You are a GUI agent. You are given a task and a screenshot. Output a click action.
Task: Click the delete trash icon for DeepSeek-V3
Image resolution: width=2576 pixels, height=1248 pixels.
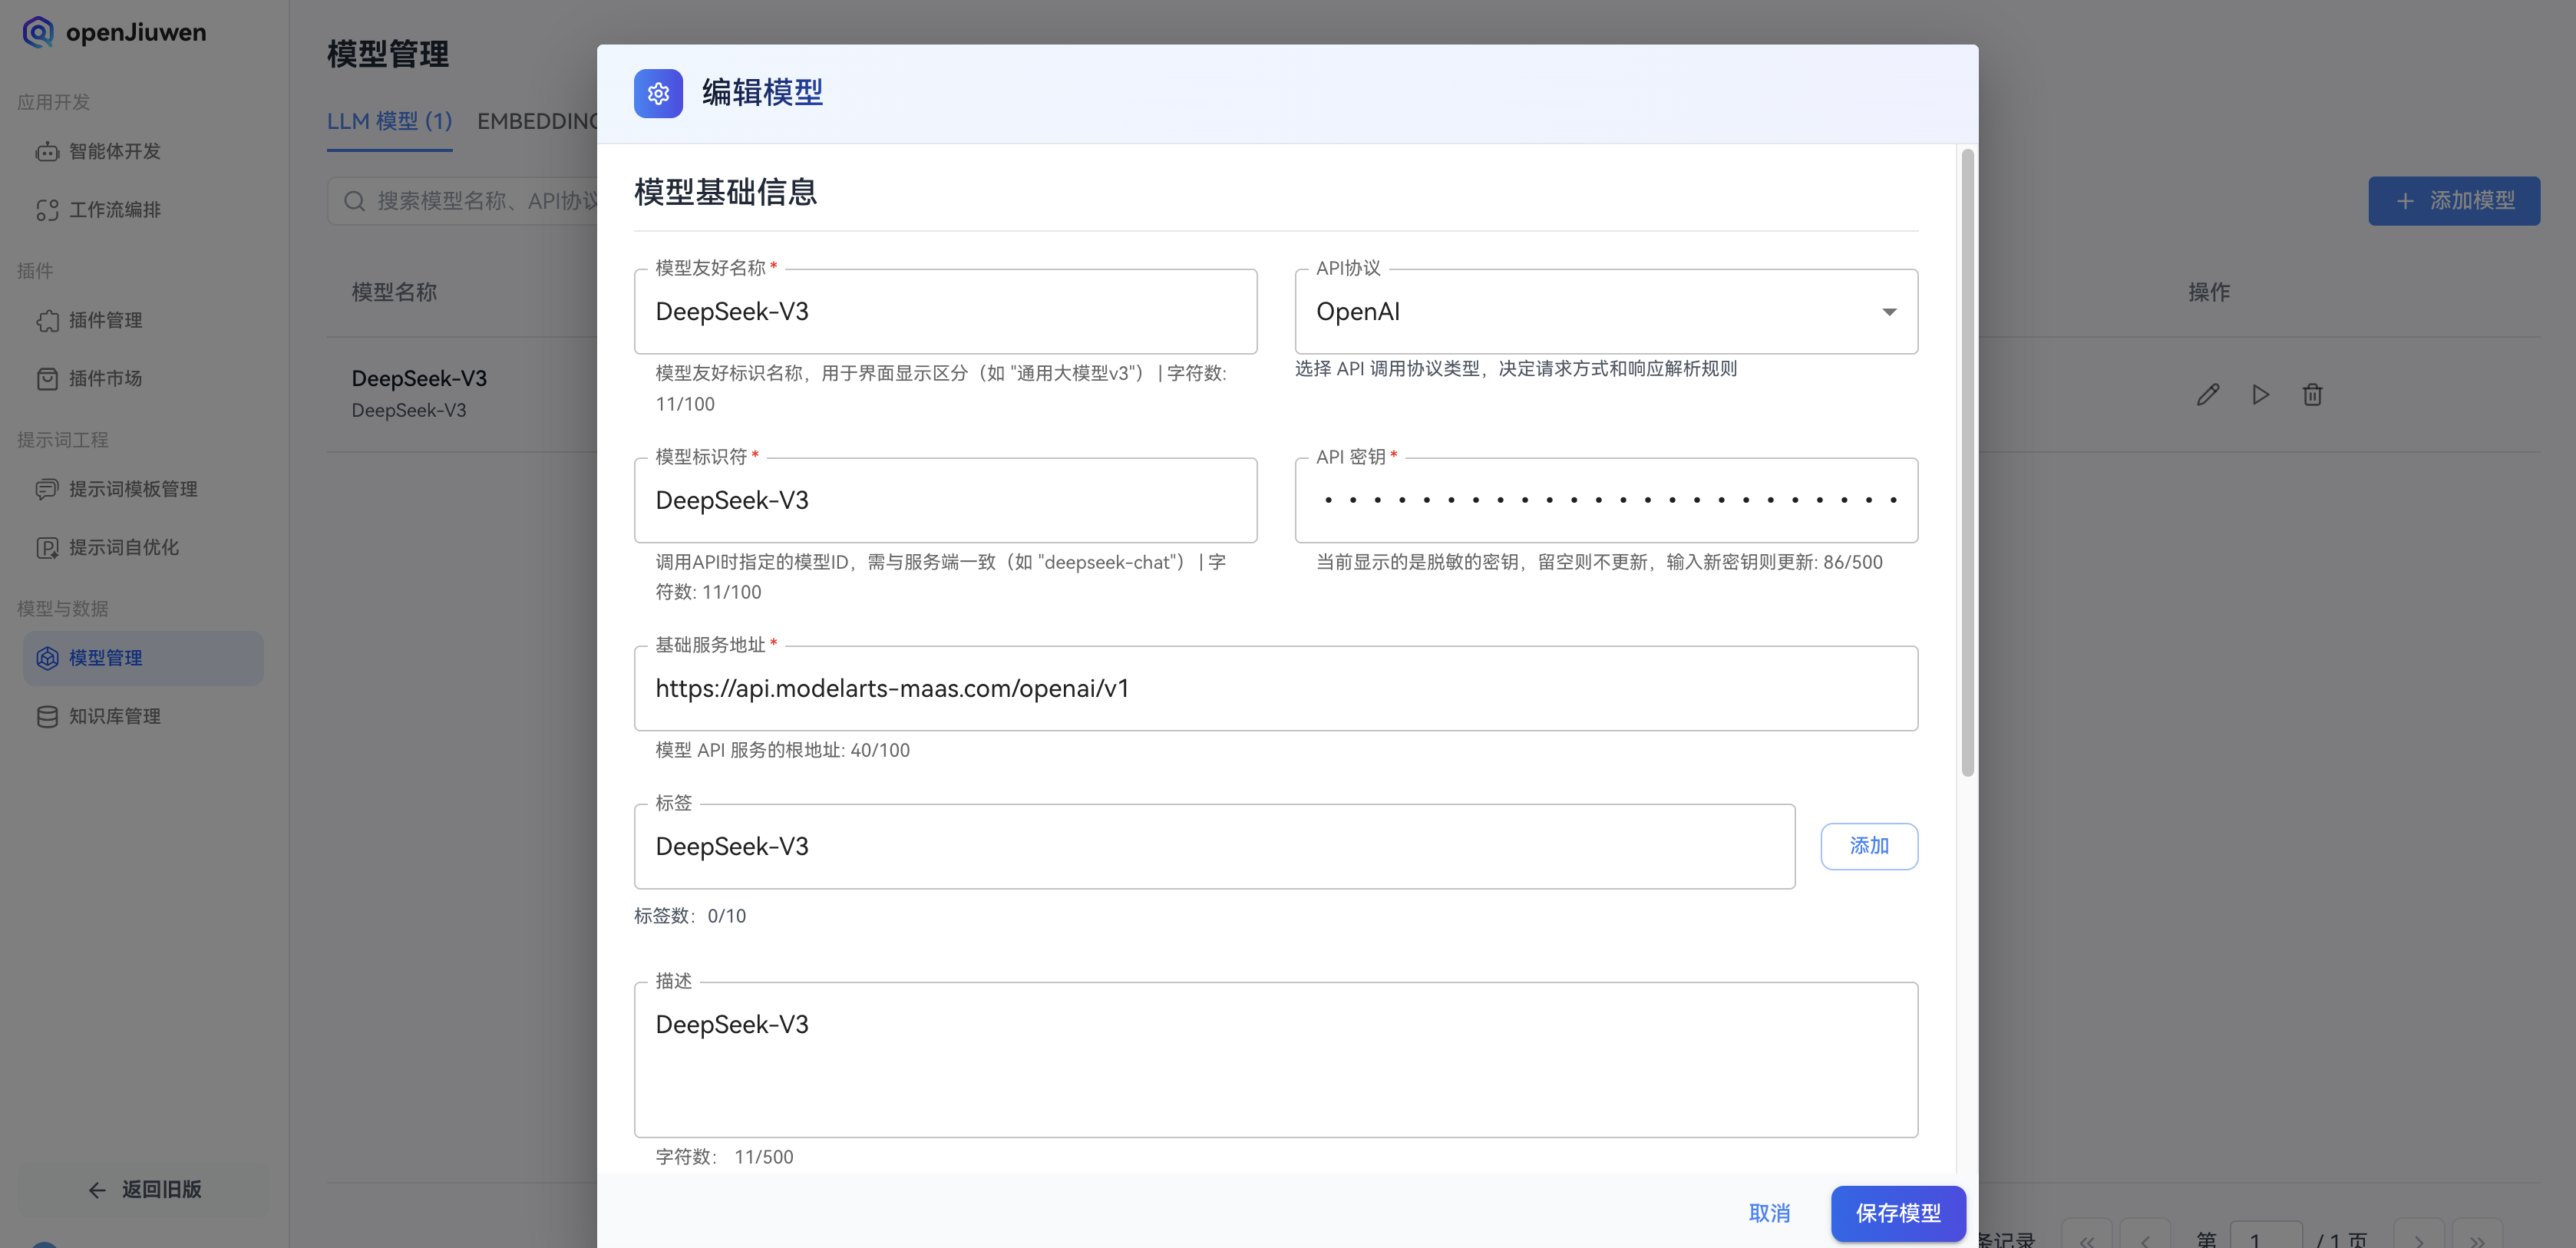[2312, 394]
